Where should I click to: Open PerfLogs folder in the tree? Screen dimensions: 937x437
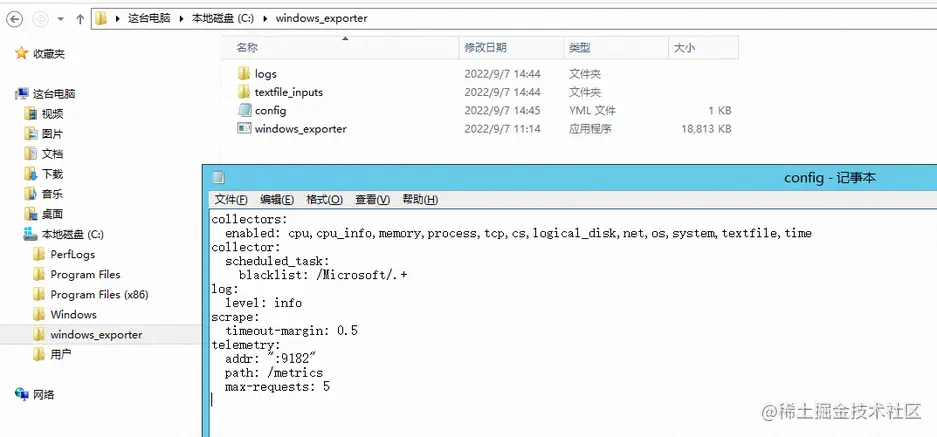coord(72,254)
